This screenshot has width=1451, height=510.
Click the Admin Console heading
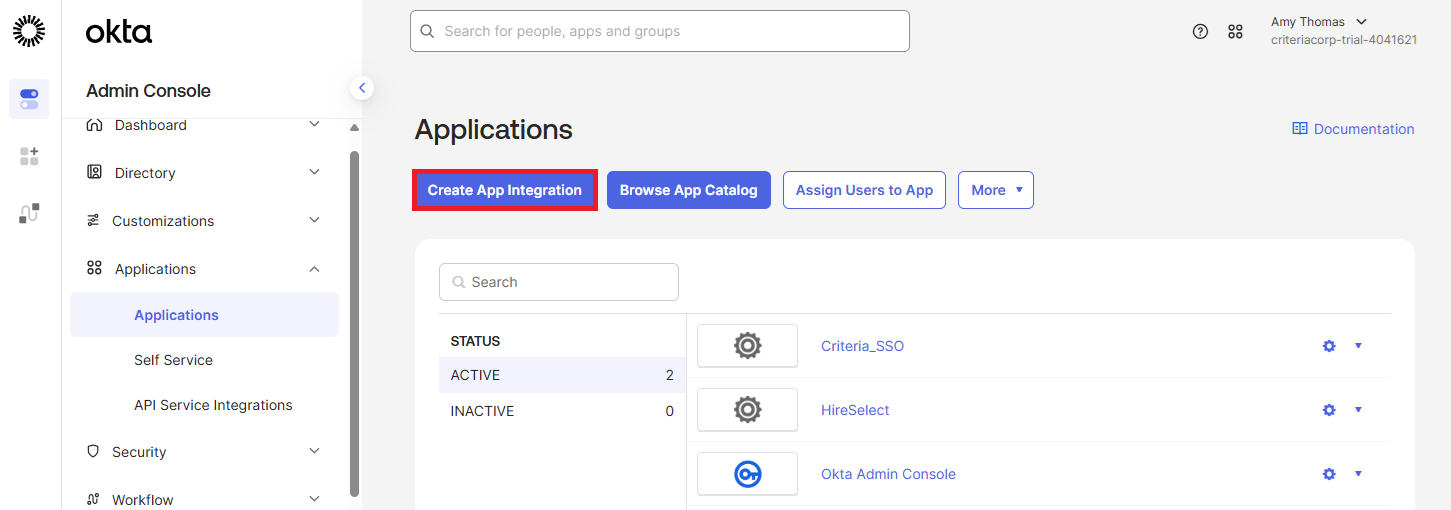pos(148,91)
